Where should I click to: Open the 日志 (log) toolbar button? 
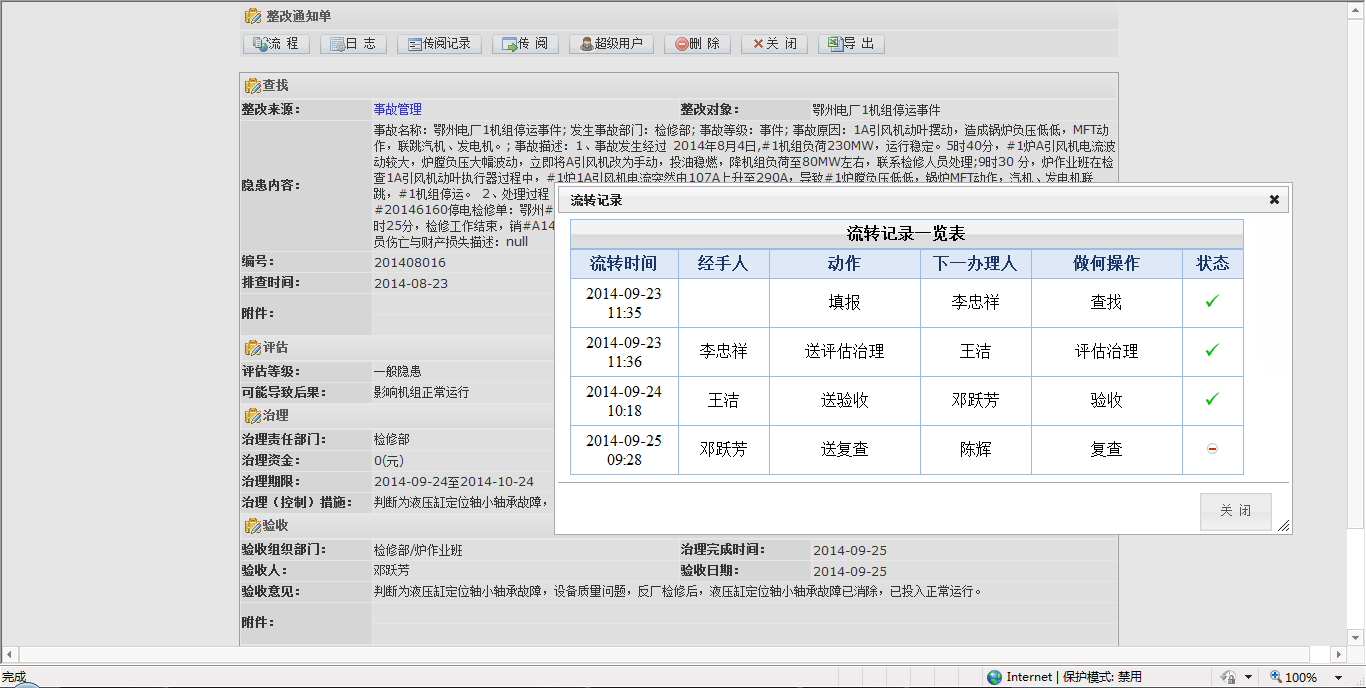352,44
